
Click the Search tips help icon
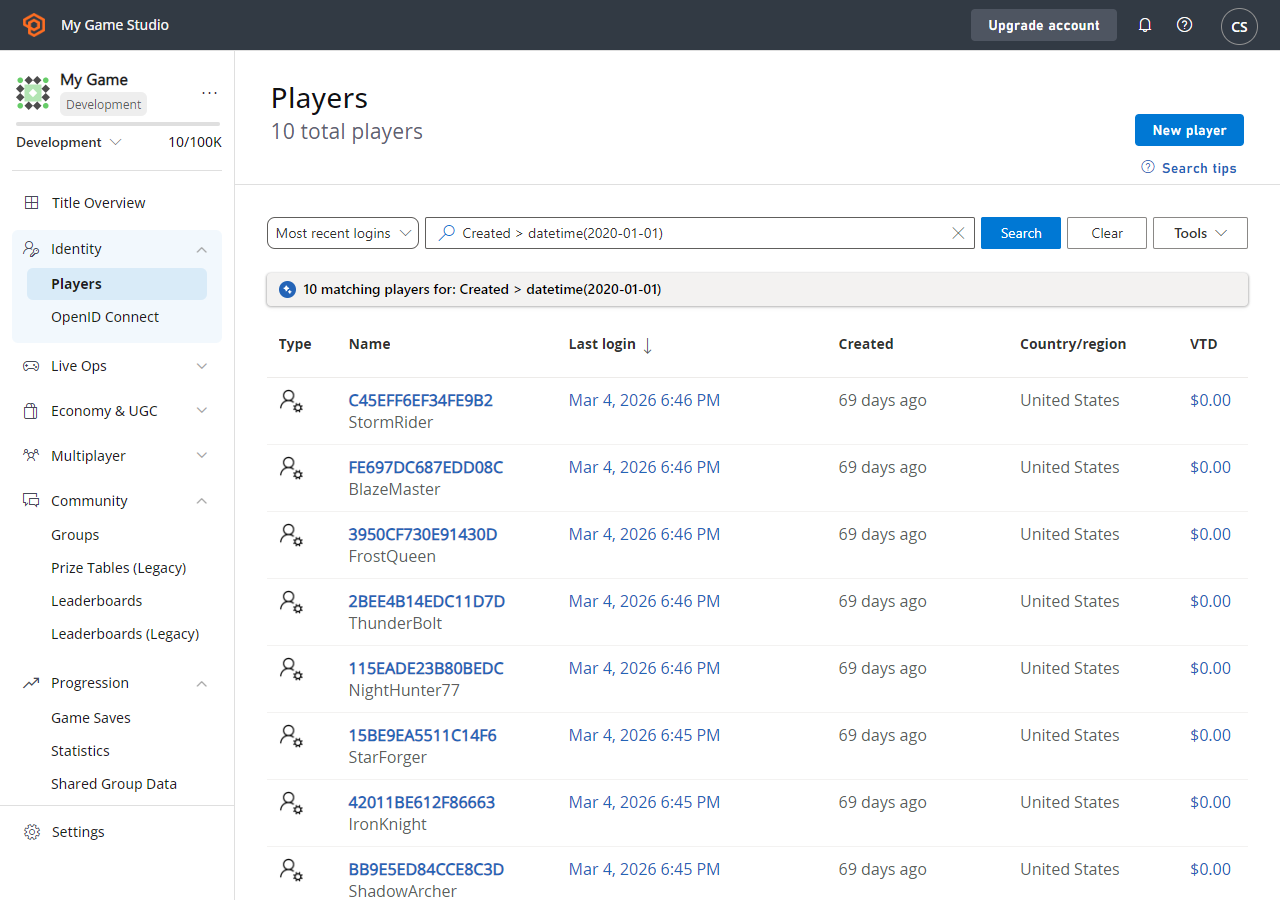1148,167
